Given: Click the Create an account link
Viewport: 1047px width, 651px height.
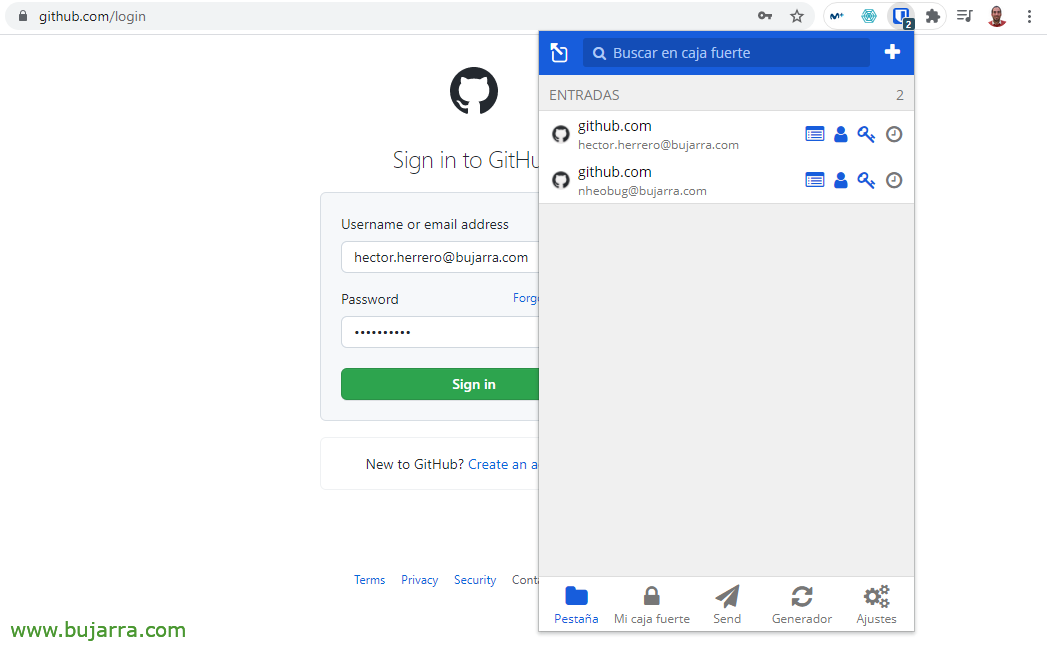Looking at the screenshot, I should tap(503, 464).
